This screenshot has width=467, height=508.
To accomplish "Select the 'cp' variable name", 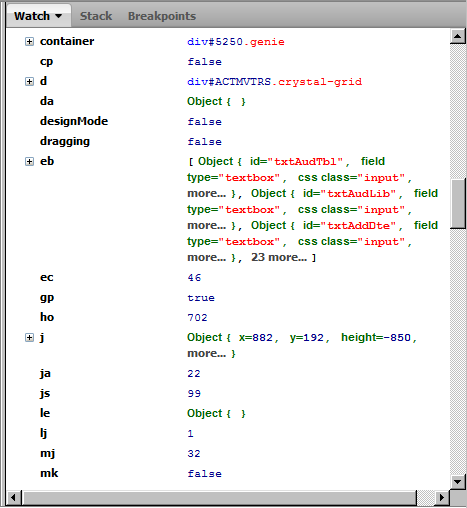I will [x=46, y=62].
